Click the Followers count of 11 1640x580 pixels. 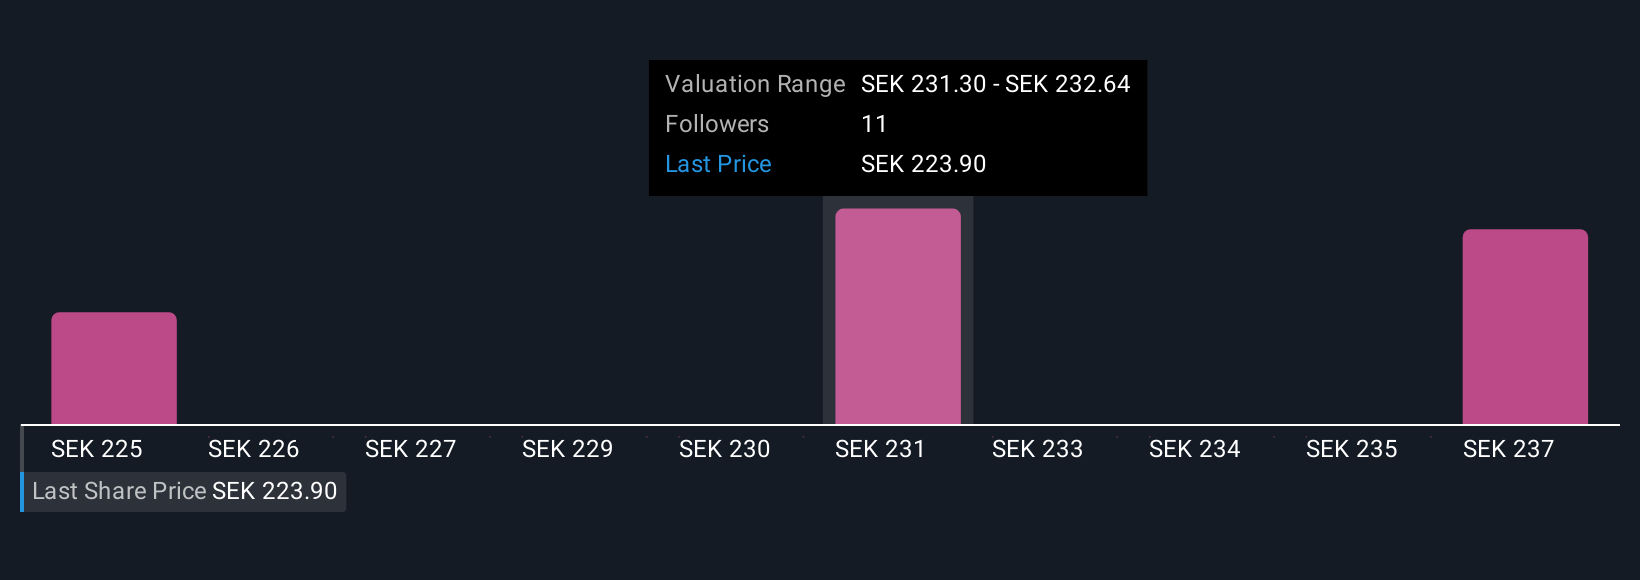click(874, 124)
